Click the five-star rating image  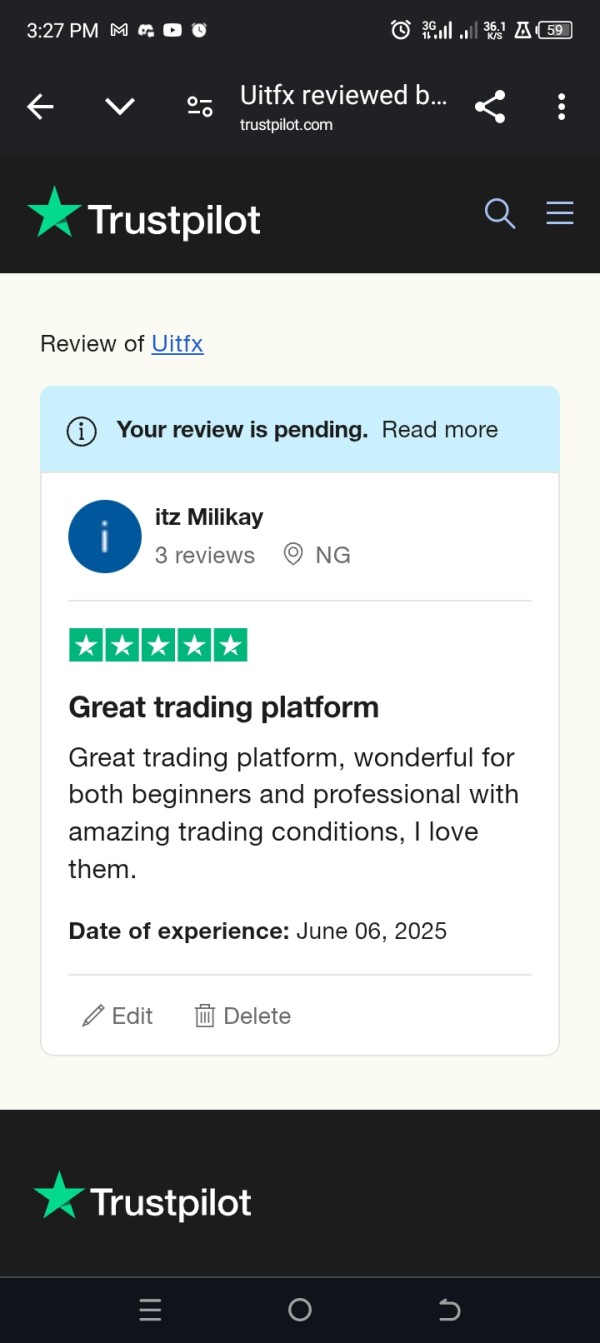pos(158,646)
